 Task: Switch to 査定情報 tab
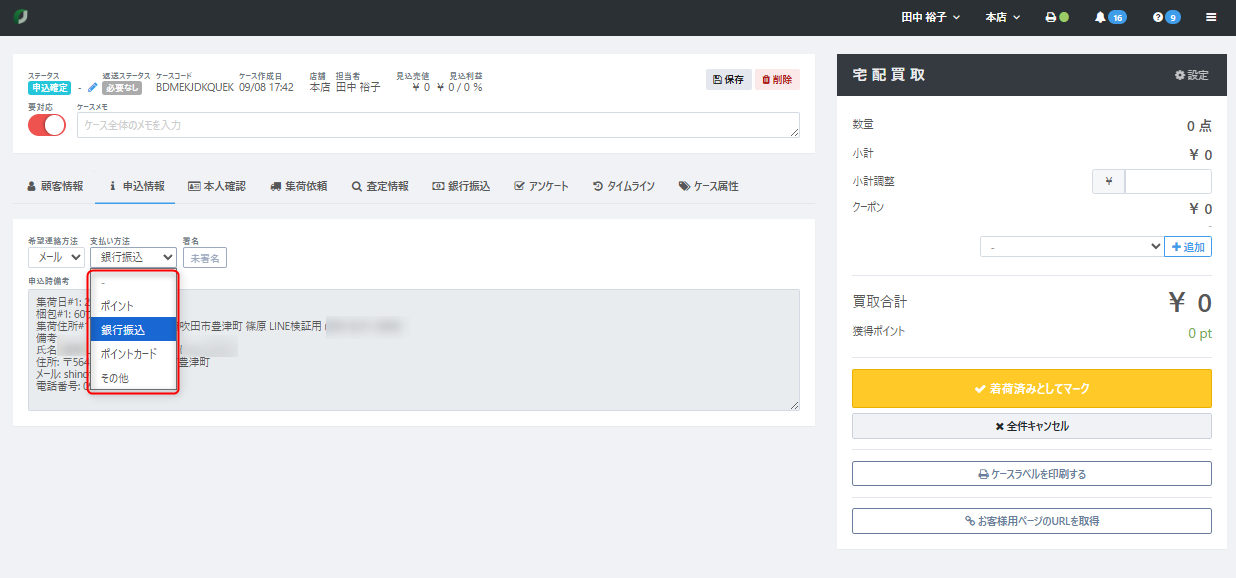(x=380, y=186)
